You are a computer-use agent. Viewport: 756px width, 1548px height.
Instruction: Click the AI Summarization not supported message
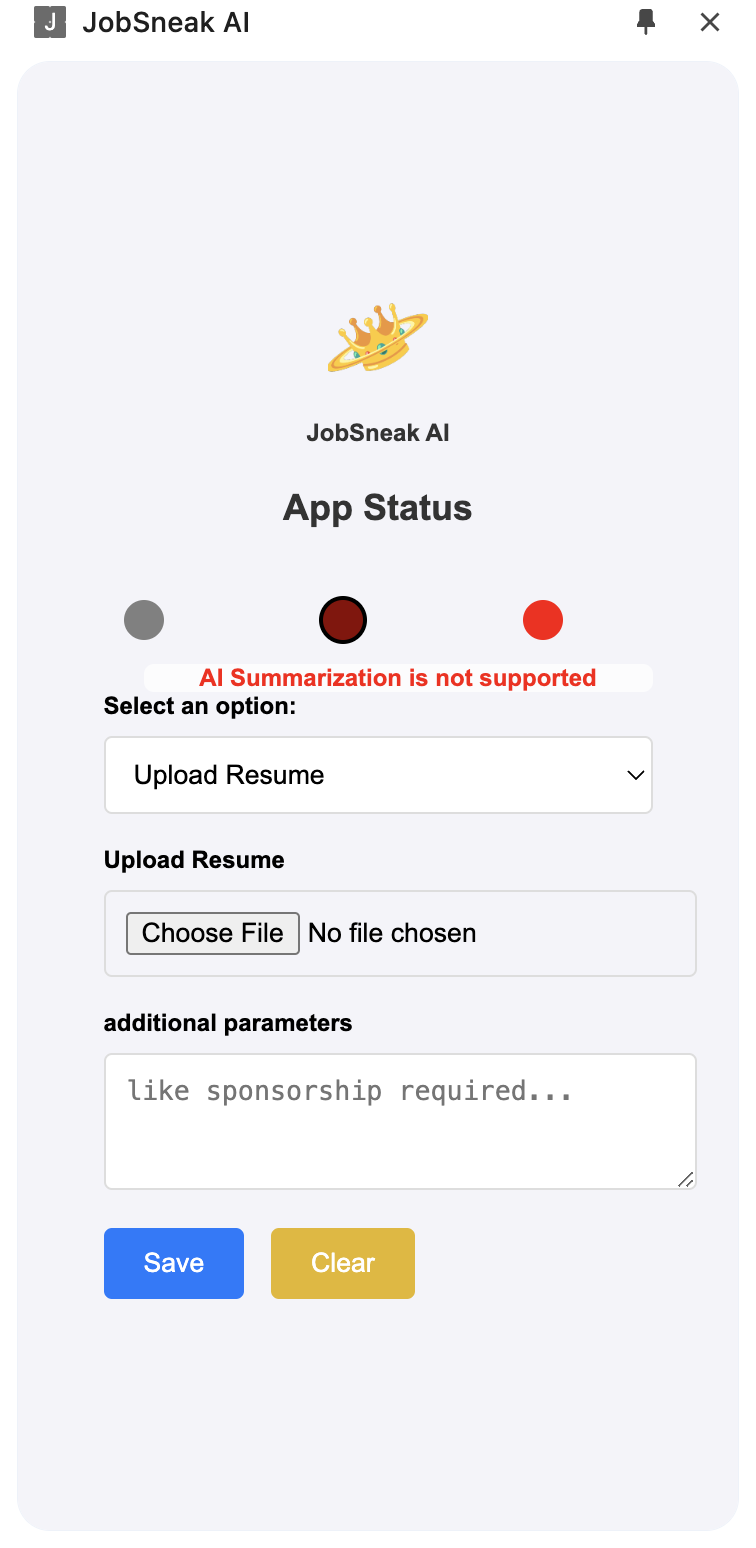(398, 678)
